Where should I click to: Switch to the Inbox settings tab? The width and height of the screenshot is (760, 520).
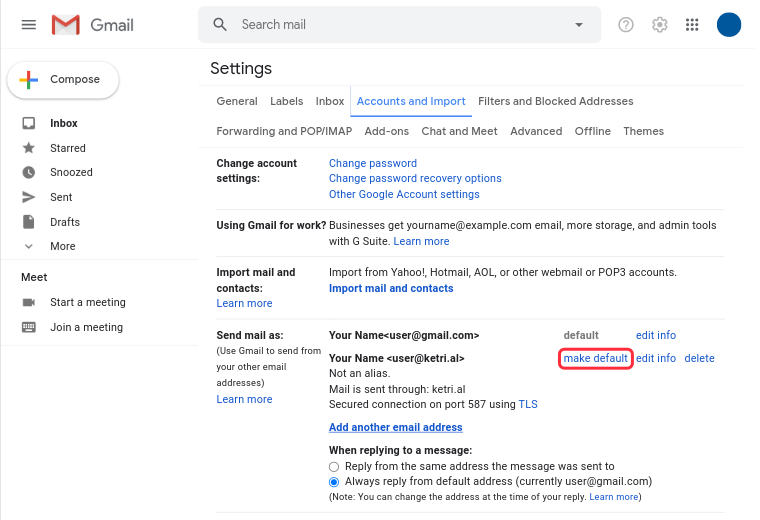330,101
